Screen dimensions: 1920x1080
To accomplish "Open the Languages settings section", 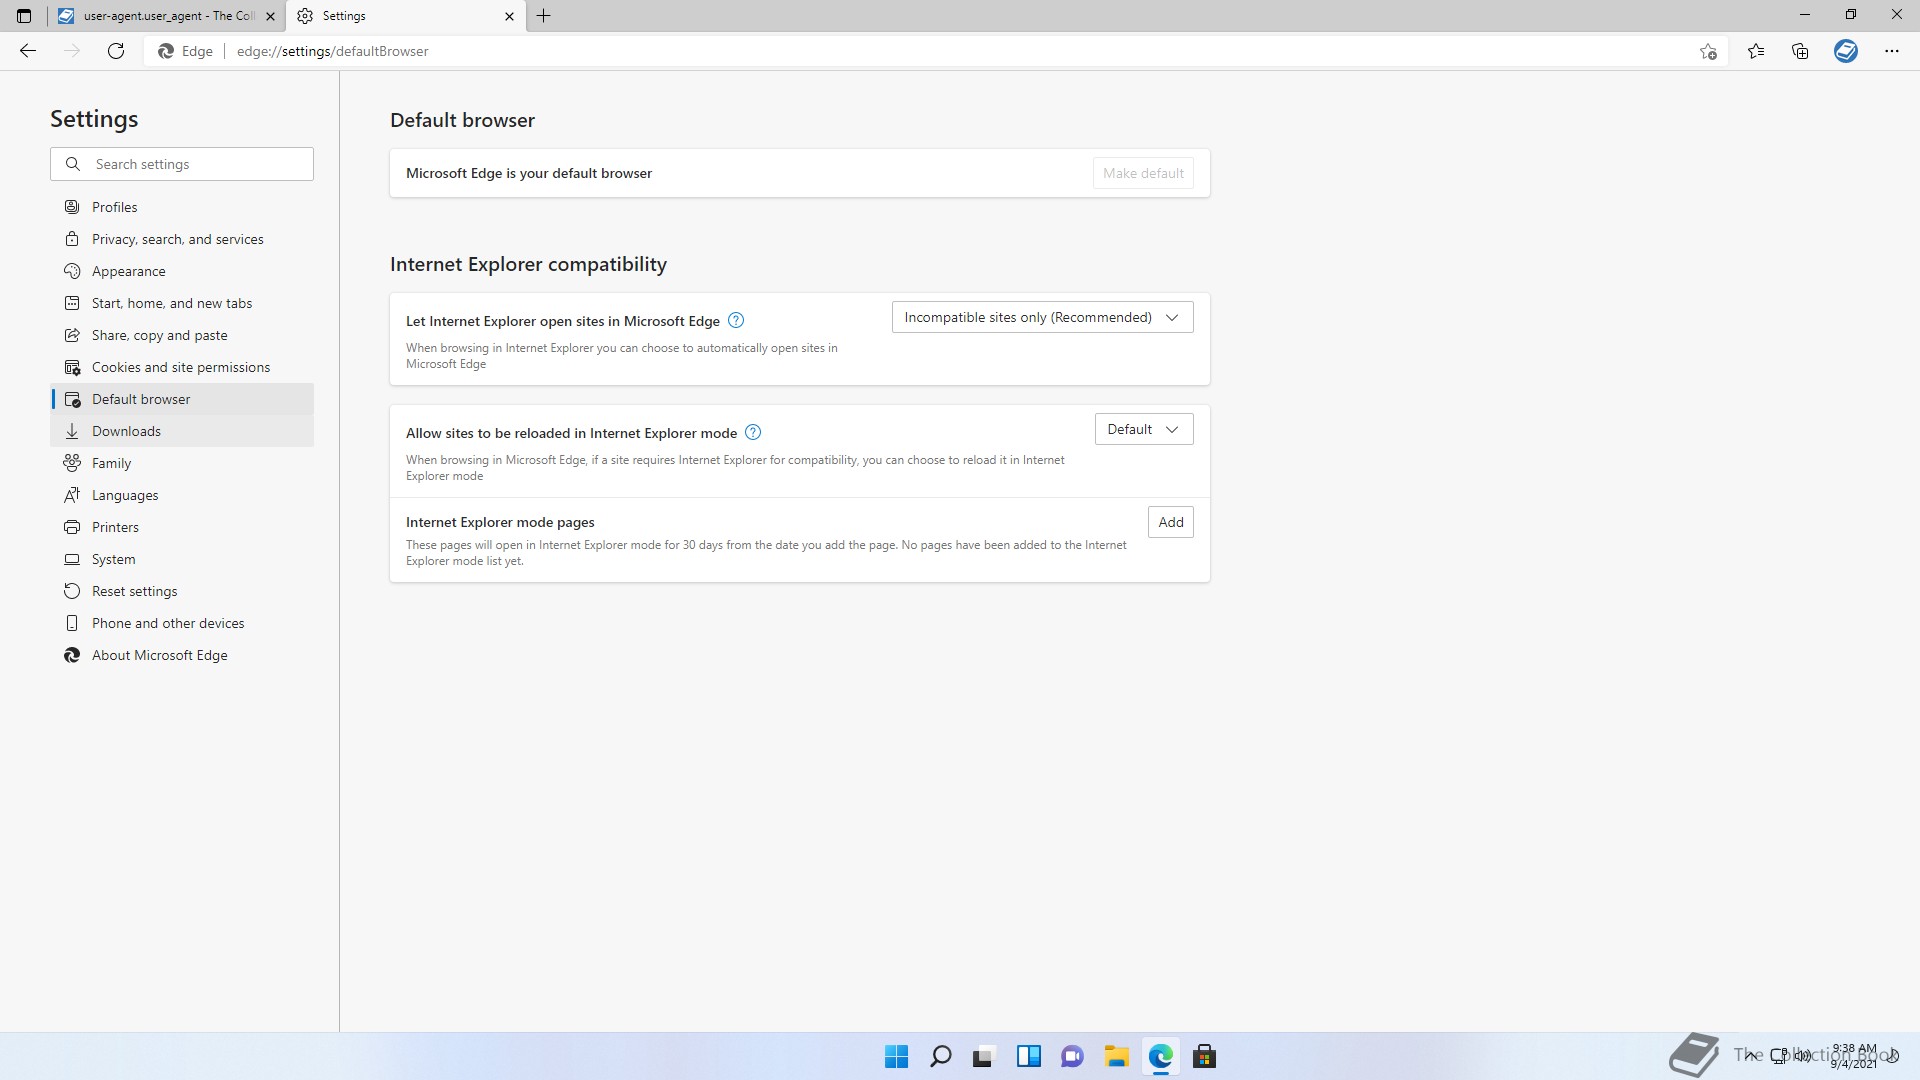I will (x=182, y=495).
